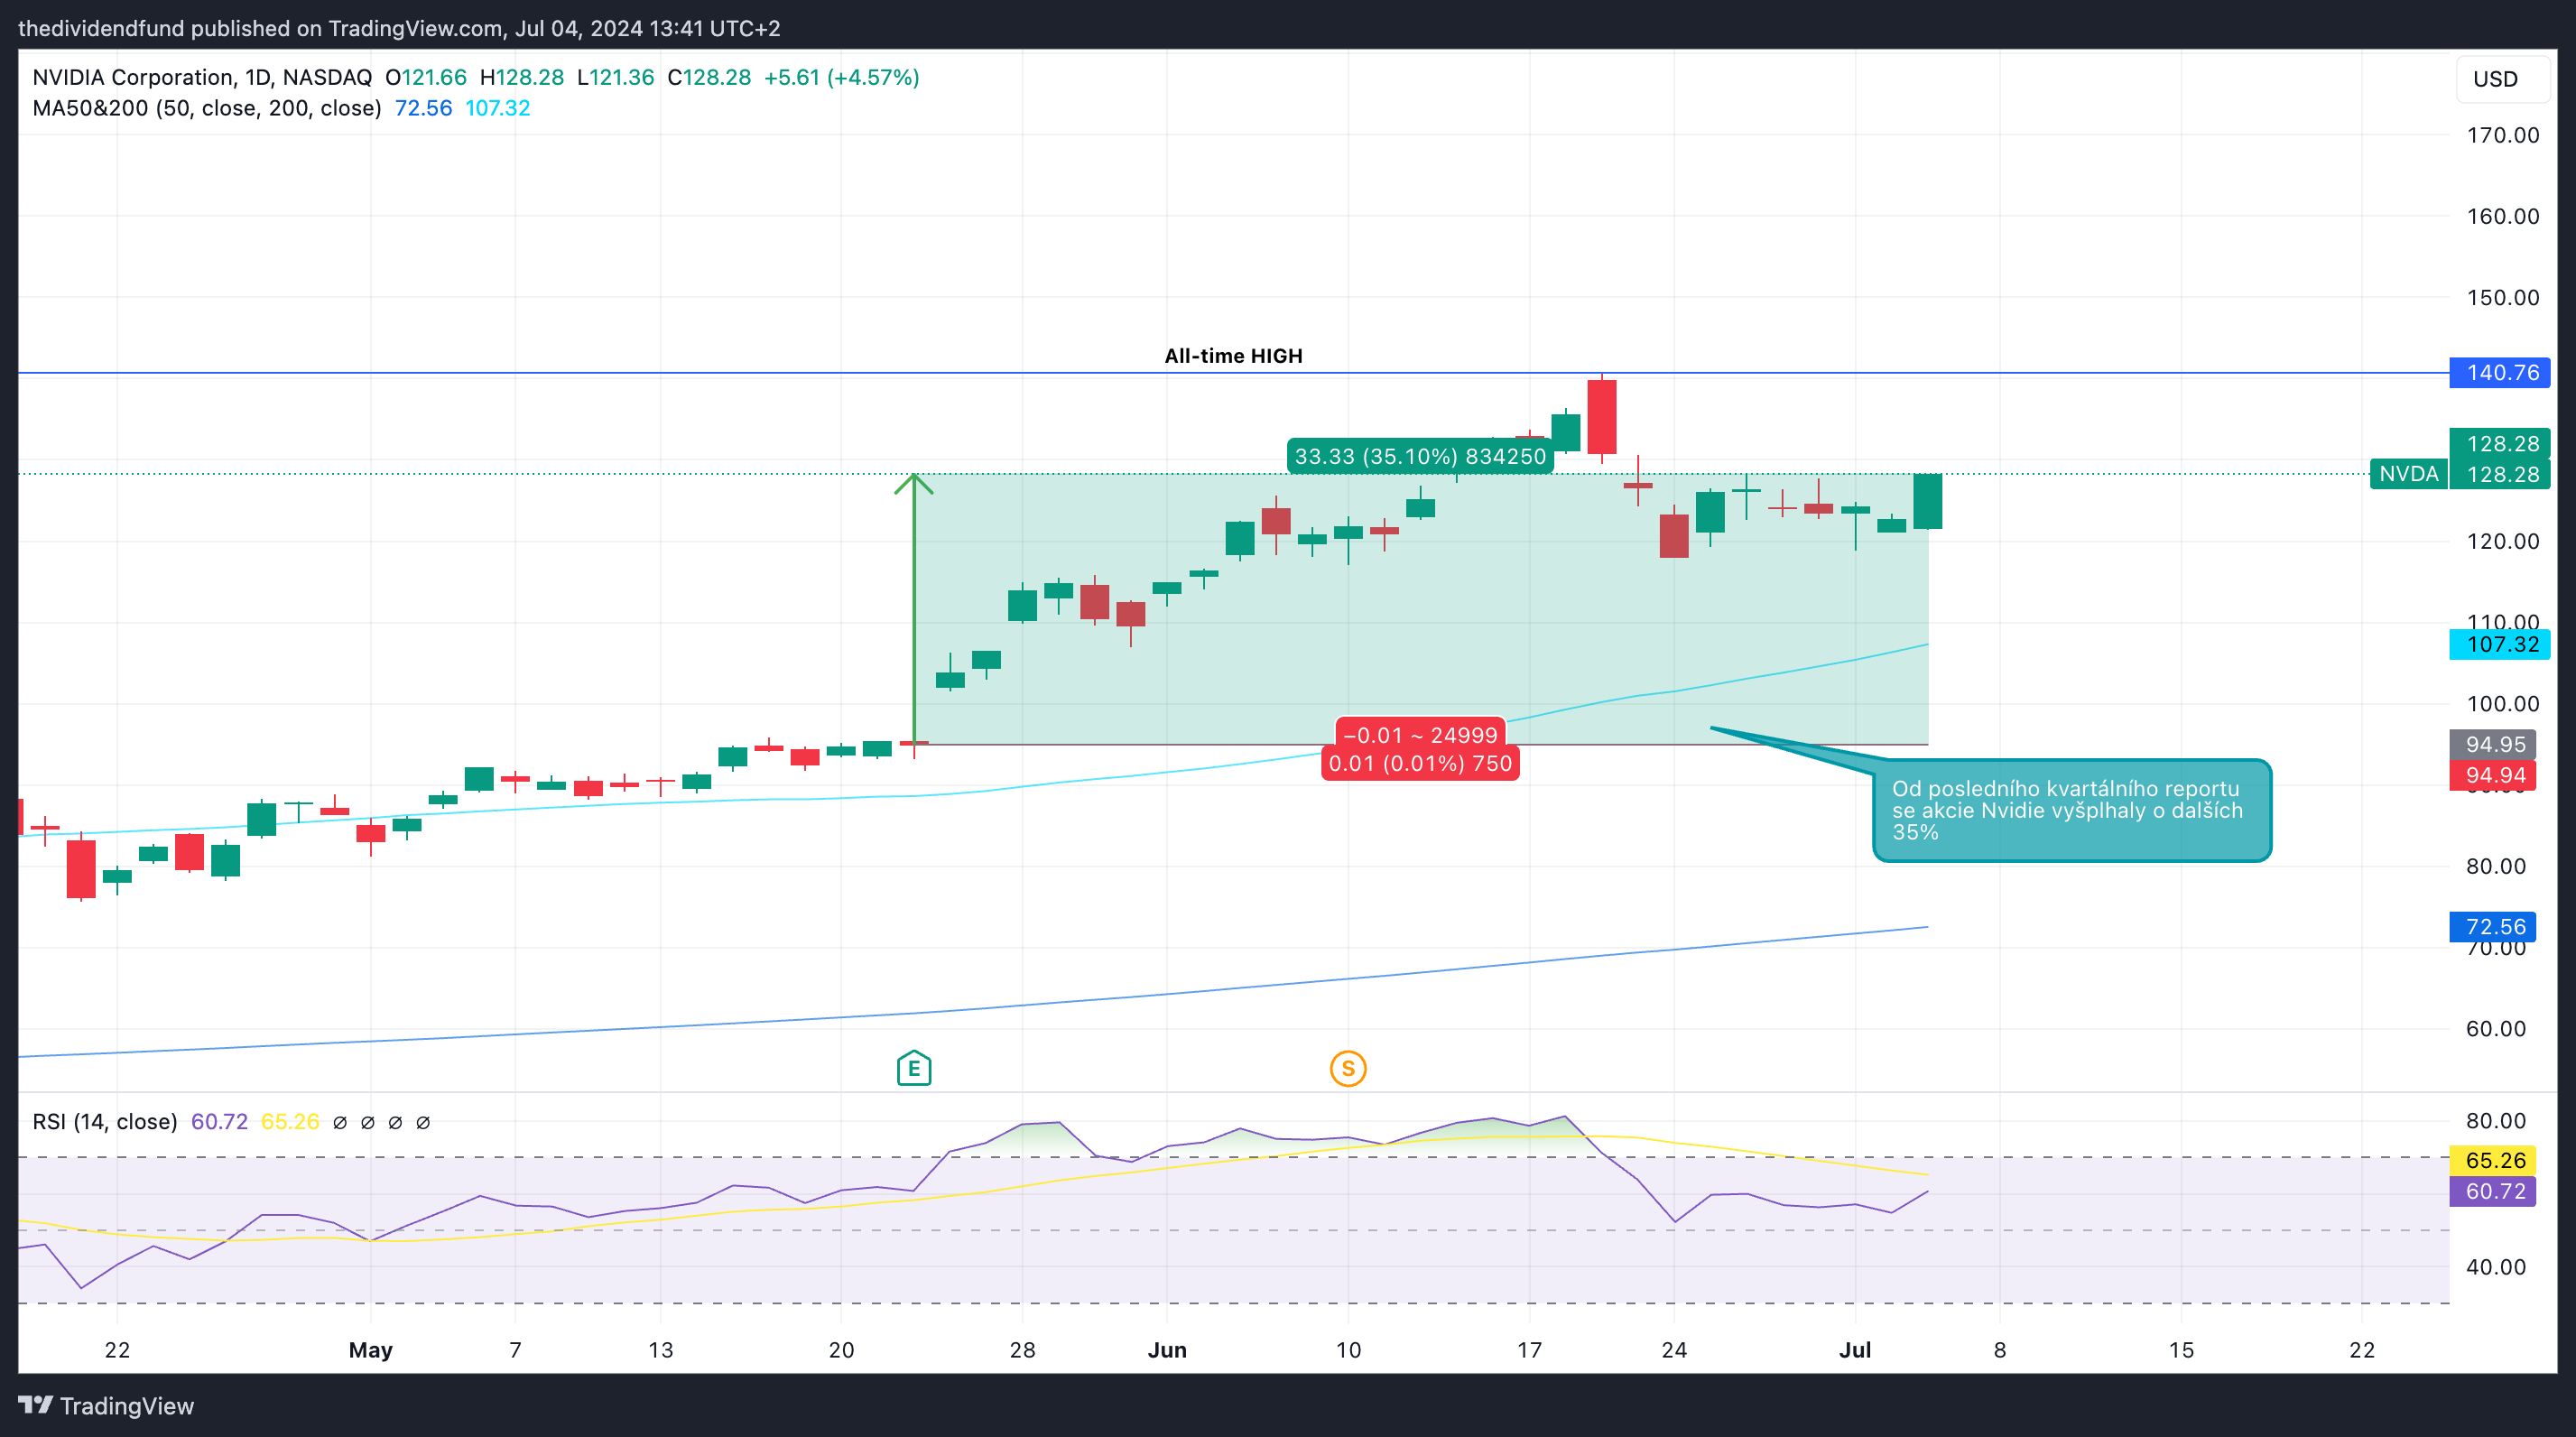
Task: Click the 94.94 red price label
Action: coord(2494,775)
